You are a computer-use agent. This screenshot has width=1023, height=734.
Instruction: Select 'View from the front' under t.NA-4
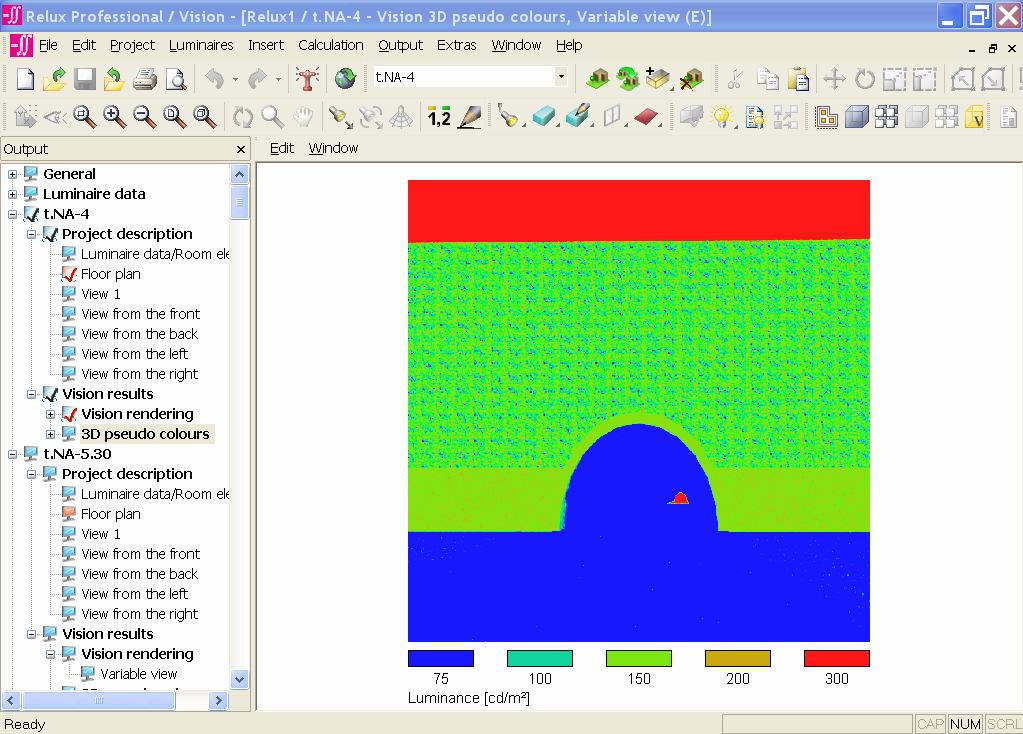click(x=140, y=314)
